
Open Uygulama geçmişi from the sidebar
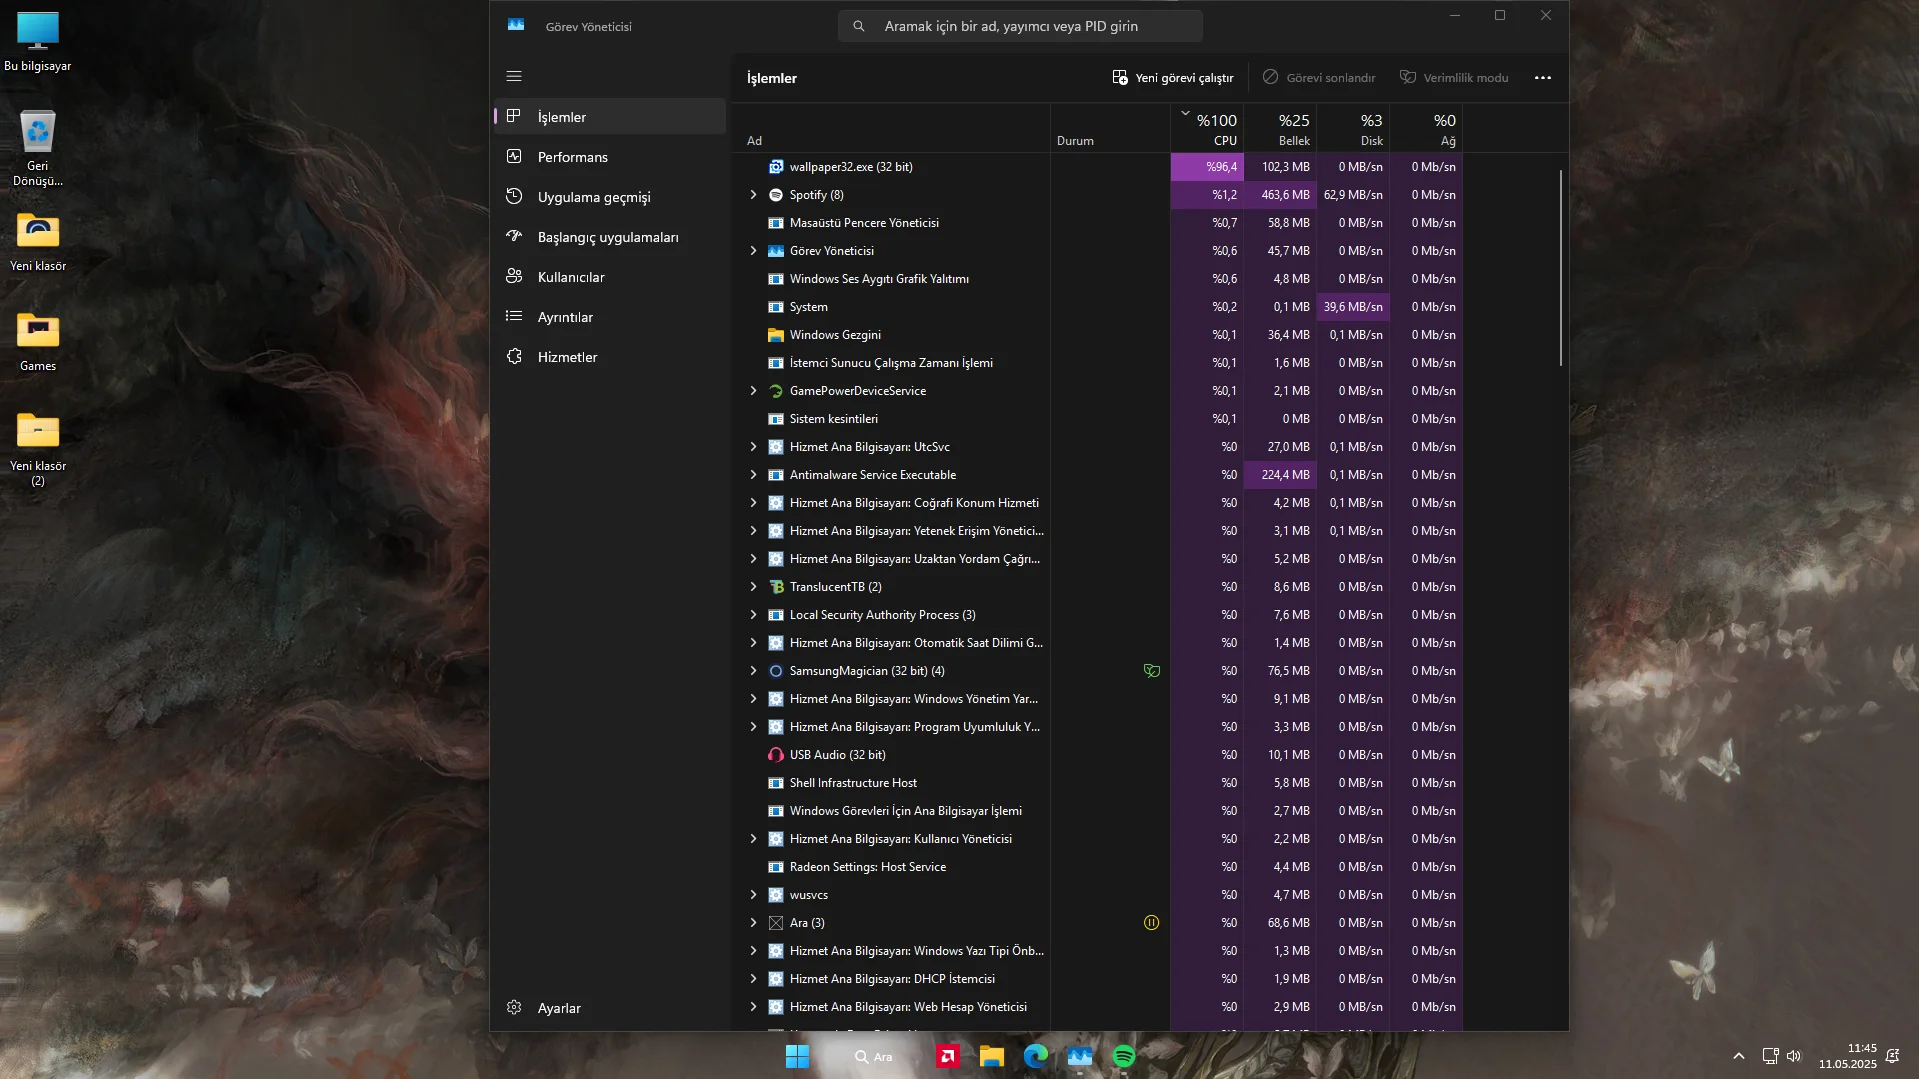tap(593, 197)
